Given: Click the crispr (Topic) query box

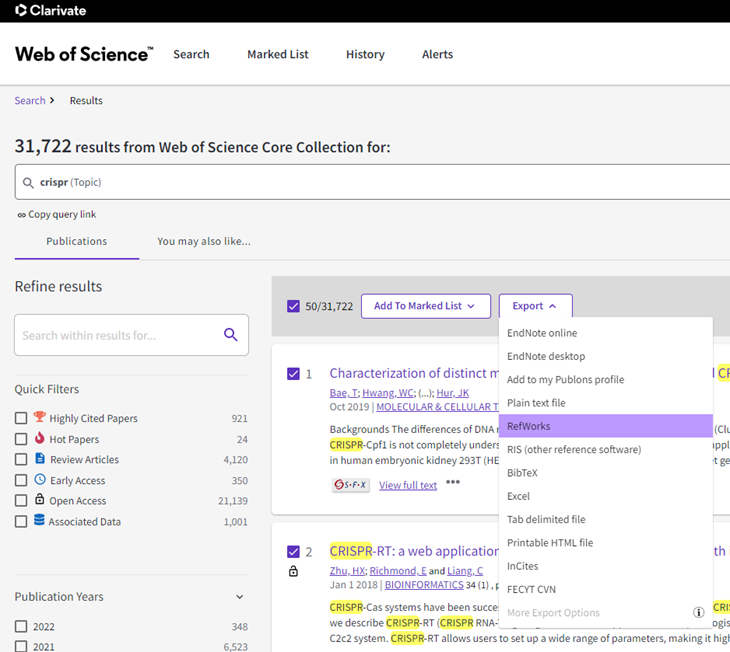Looking at the screenshot, I should click(372, 182).
